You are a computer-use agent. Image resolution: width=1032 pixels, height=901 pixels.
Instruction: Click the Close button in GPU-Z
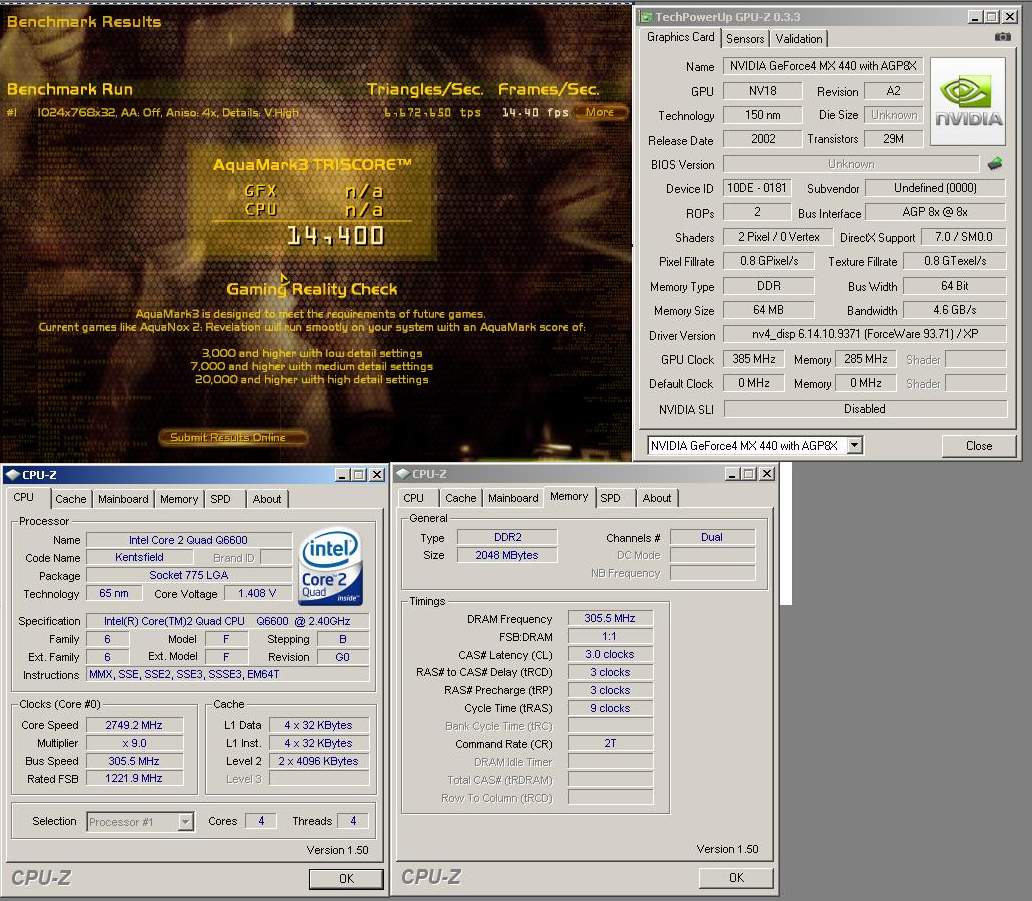(x=979, y=446)
